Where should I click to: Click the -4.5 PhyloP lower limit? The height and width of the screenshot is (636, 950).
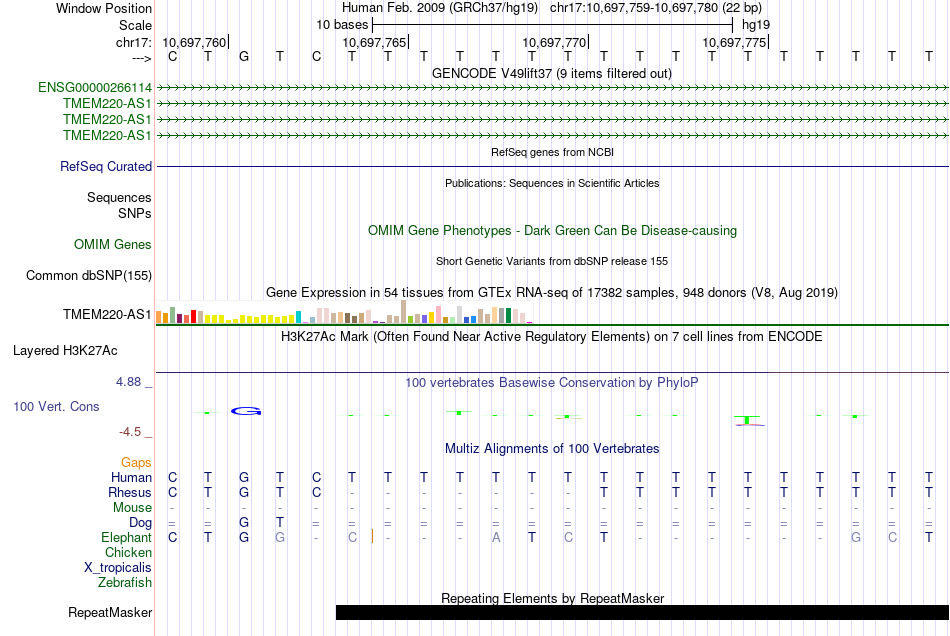pyautogui.click(x=130, y=432)
